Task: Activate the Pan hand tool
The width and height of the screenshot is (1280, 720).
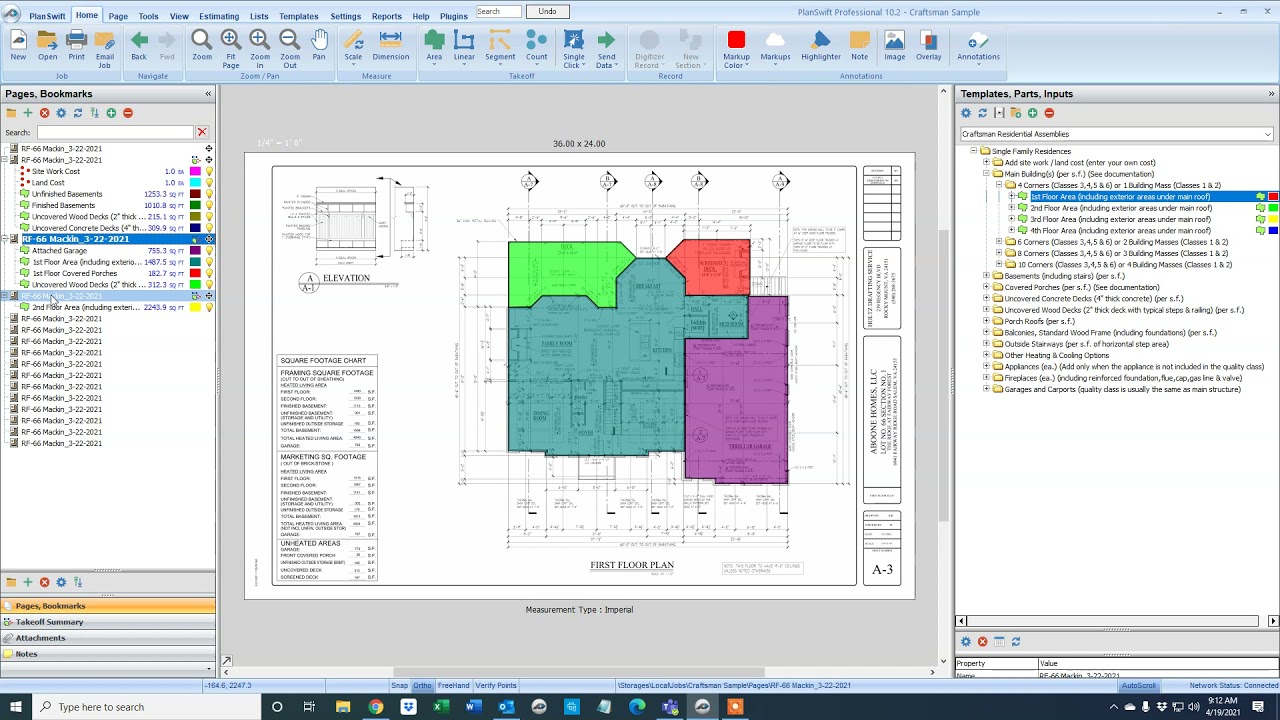Action: coord(319,46)
